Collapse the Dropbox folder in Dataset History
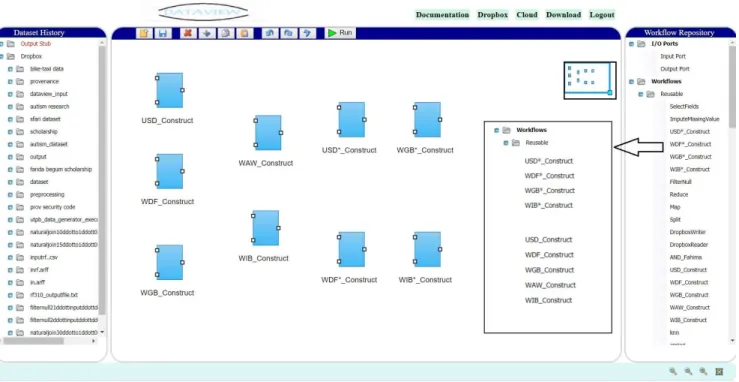The image size is (739, 382). pos(1,57)
